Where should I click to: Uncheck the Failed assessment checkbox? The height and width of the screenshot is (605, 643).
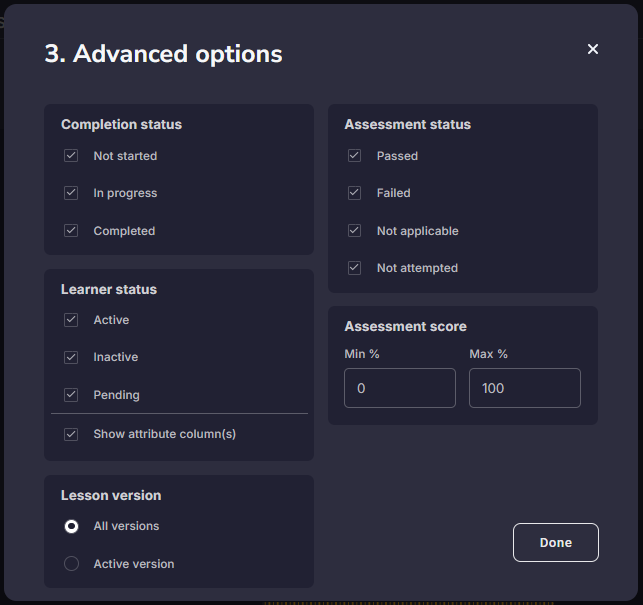pyautogui.click(x=354, y=193)
